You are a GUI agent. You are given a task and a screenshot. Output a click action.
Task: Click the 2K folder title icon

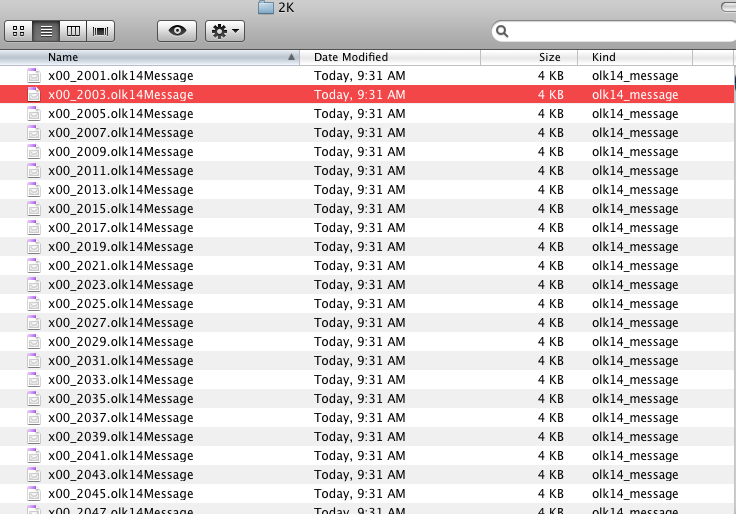click(x=266, y=7)
